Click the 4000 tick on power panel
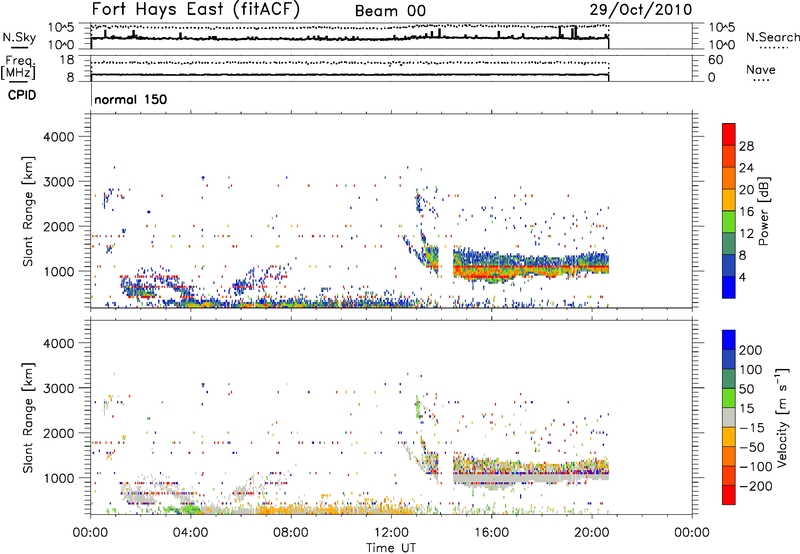The width and height of the screenshot is (800, 554). point(59,137)
